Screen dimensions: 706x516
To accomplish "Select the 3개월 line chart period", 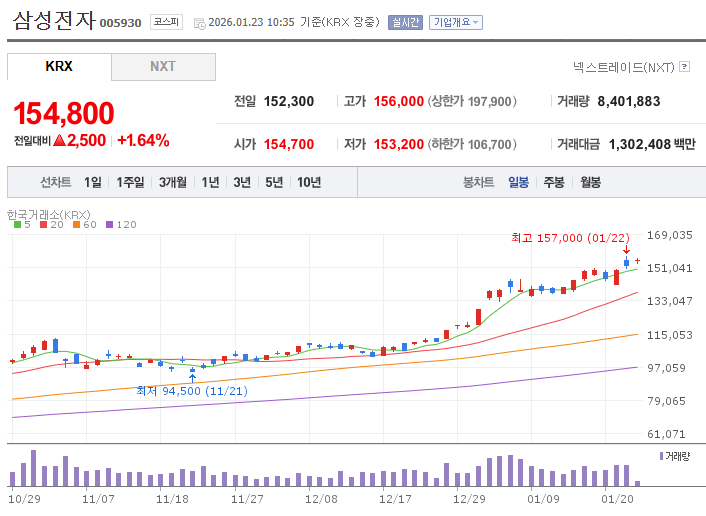I will (173, 182).
